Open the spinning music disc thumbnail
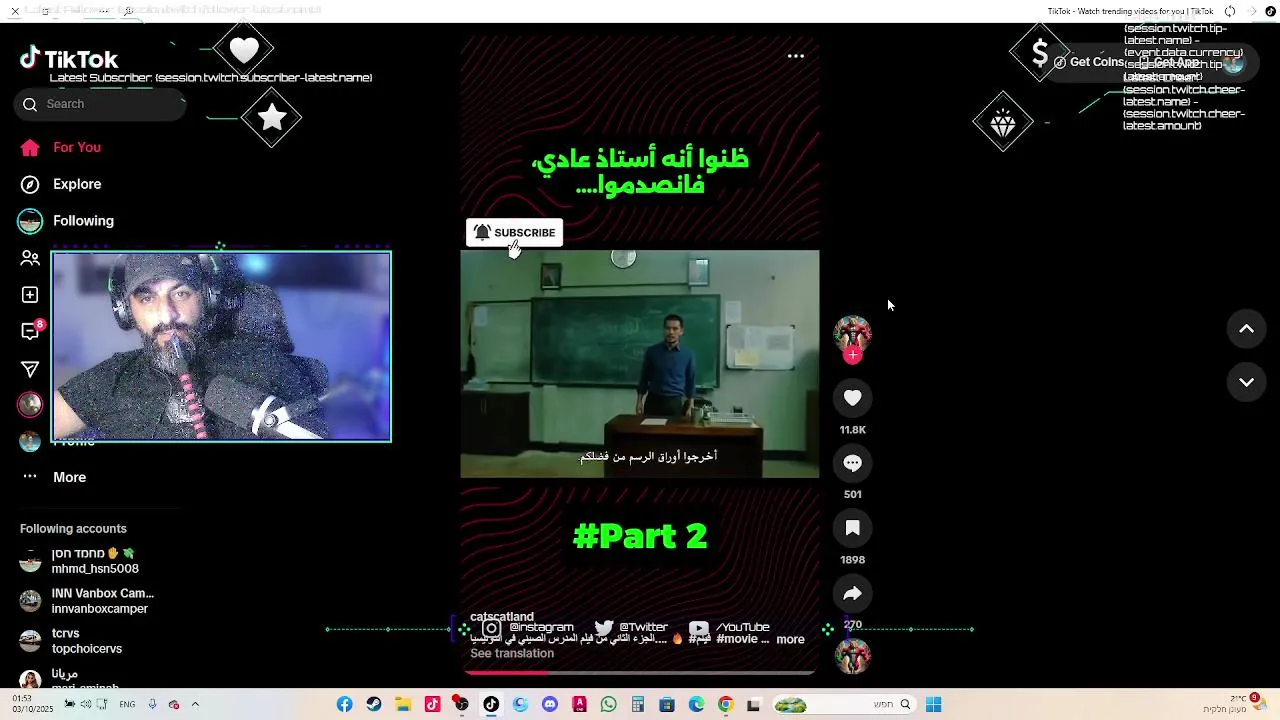The height and width of the screenshot is (720, 1280). [852, 656]
